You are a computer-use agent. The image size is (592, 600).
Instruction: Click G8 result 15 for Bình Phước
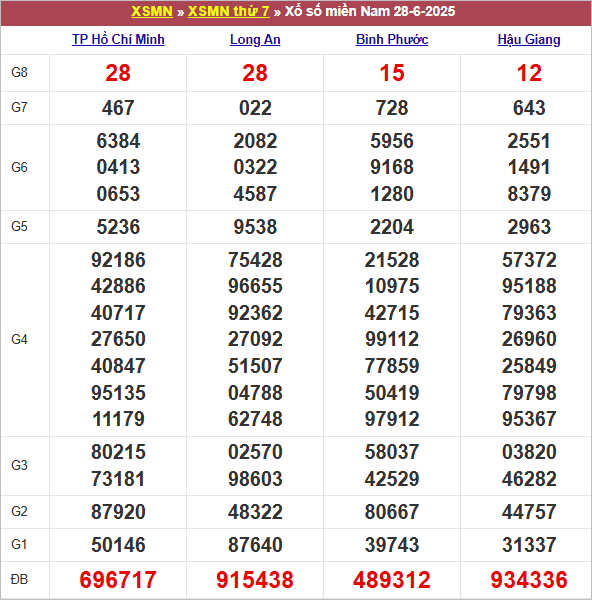(392, 73)
